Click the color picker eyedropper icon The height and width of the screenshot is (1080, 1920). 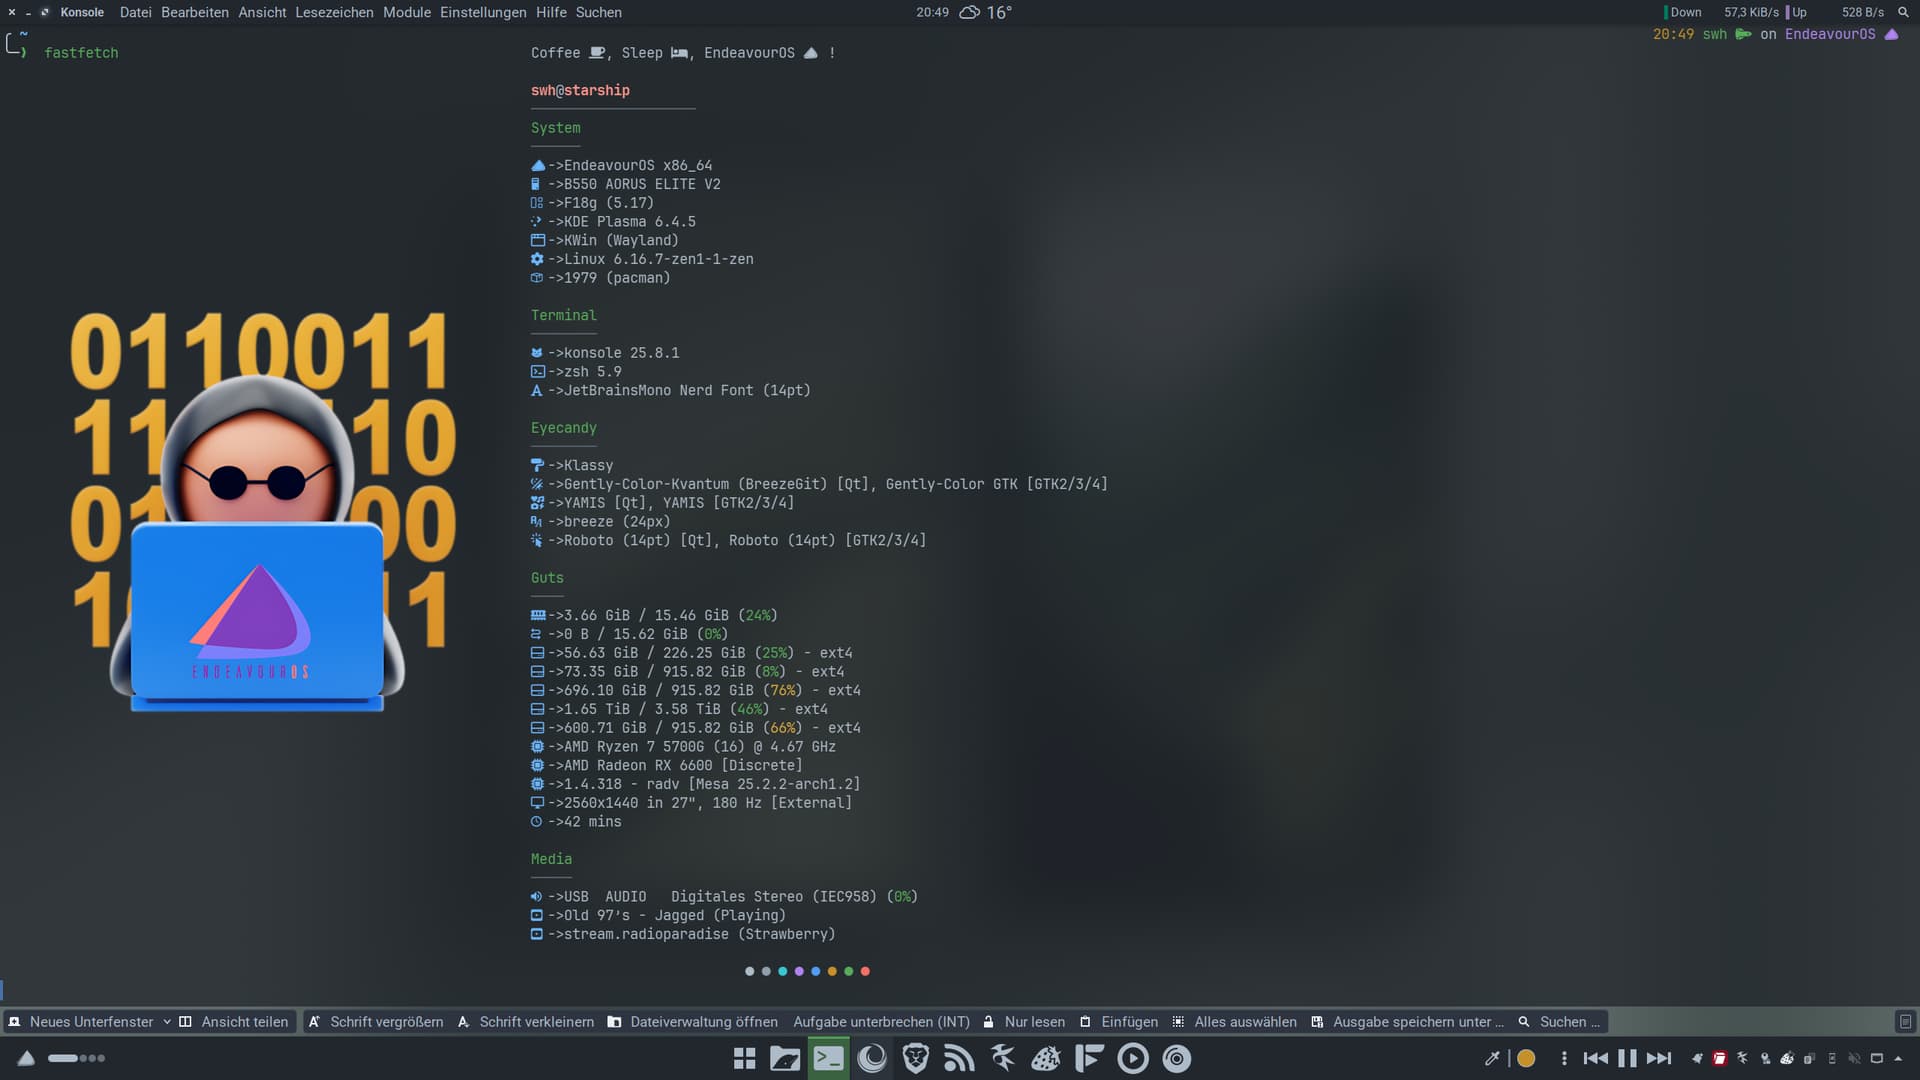click(x=1492, y=1058)
